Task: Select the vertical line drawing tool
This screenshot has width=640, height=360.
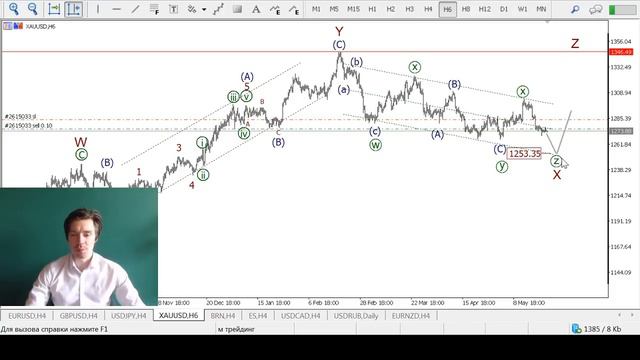Action: (x=98, y=9)
